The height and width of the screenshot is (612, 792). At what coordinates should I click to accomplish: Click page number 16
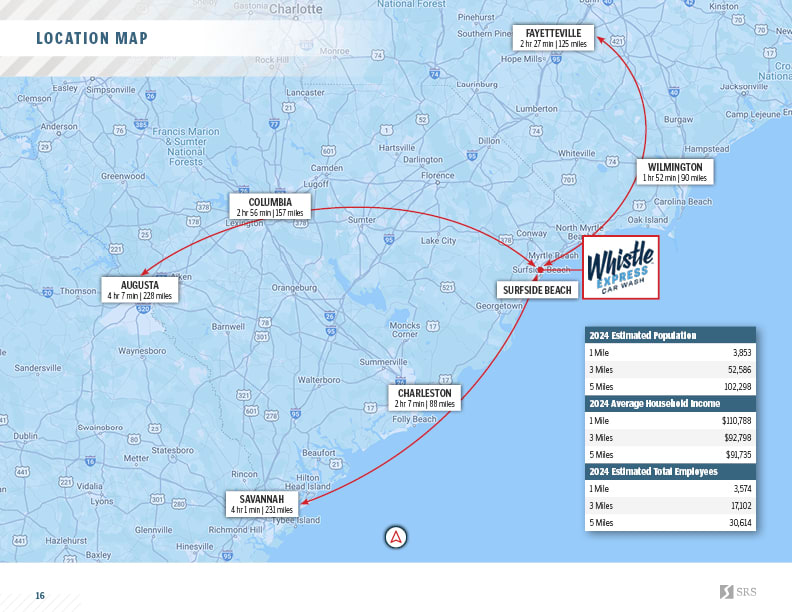[40, 596]
